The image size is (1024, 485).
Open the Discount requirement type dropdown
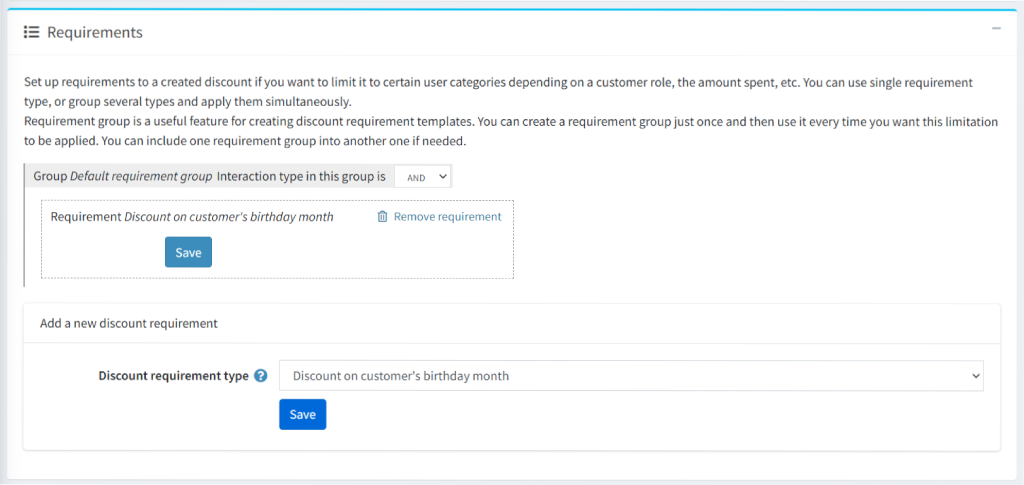[631, 376]
